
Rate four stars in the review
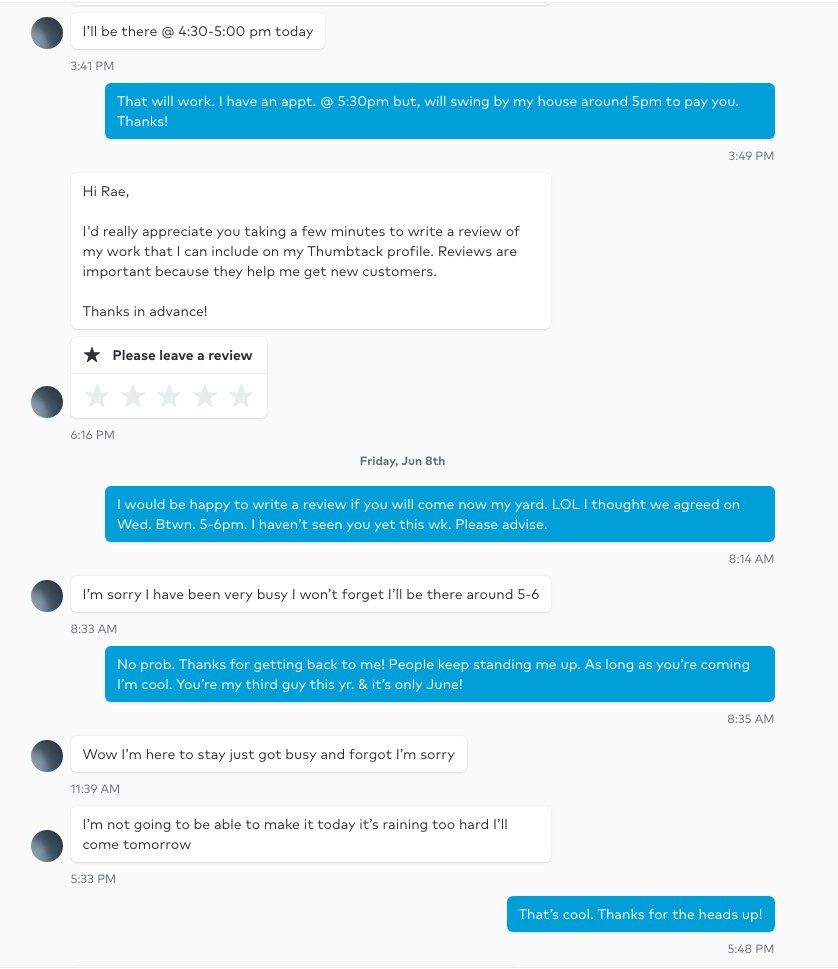[205, 397]
